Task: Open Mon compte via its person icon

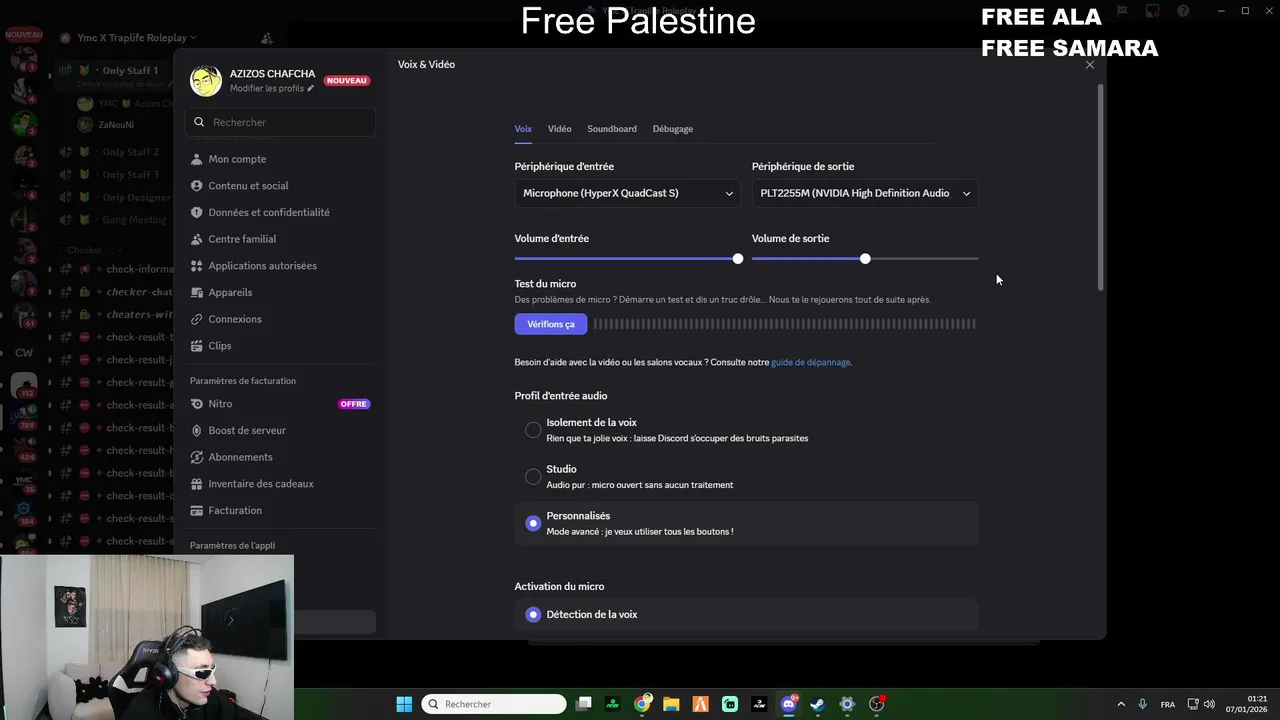Action: point(197,159)
